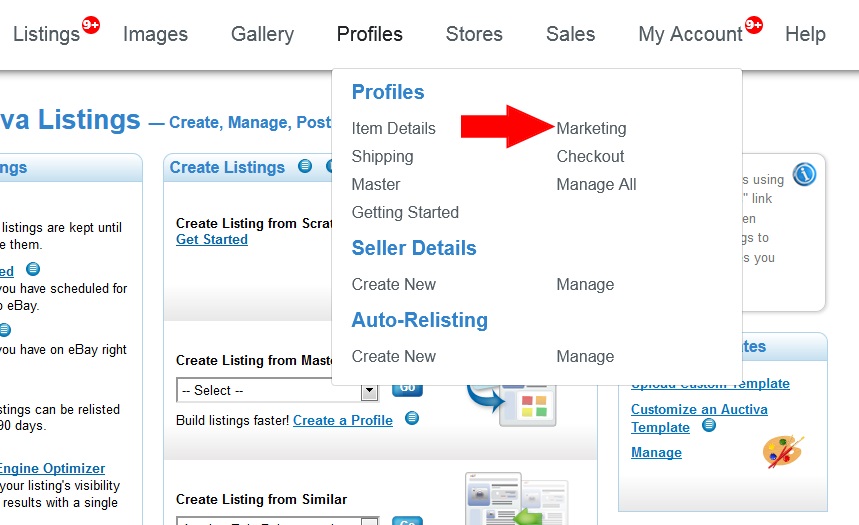Select Getting Started under Profiles

(x=405, y=213)
